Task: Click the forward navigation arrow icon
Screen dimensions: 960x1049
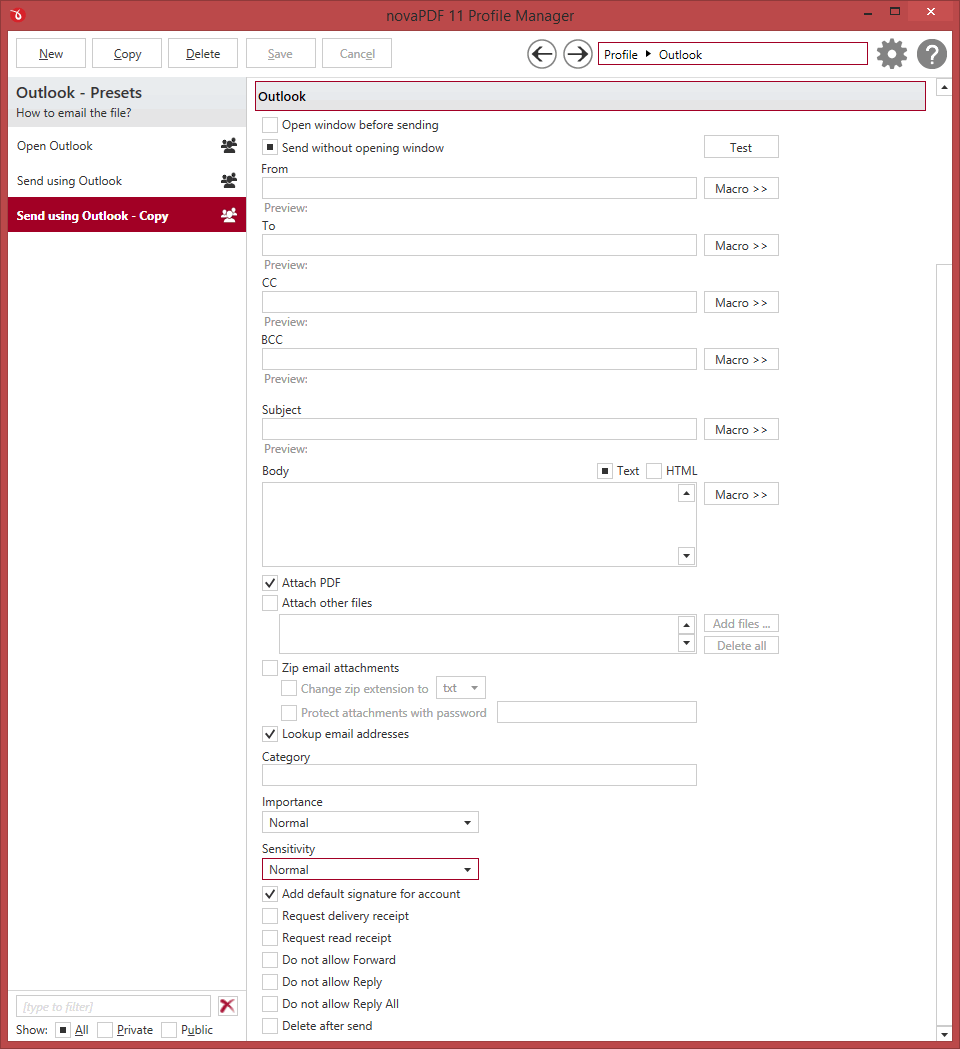Action: click(x=577, y=54)
